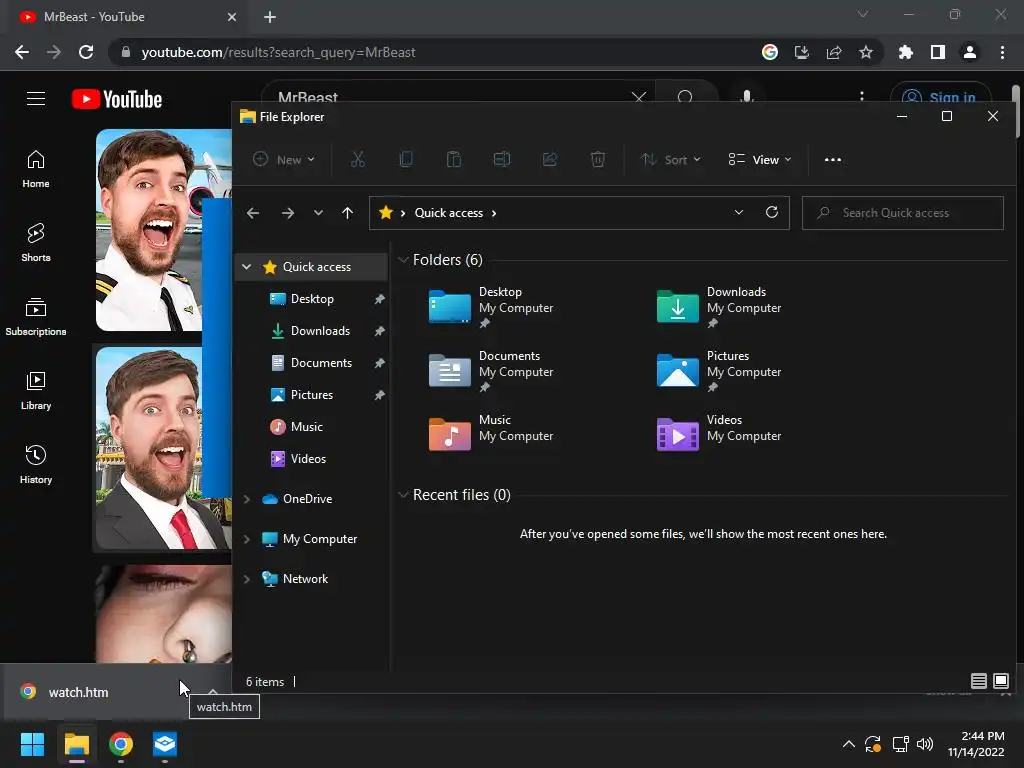Select the MrBeast - YouTube tab
Image resolution: width=1024 pixels, height=768 pixels.
127,17
